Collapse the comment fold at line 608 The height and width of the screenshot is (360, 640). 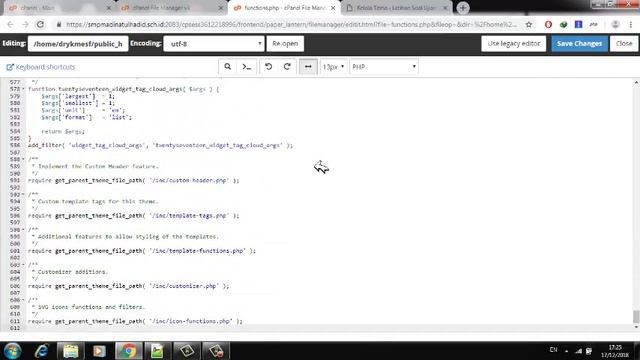23,300
